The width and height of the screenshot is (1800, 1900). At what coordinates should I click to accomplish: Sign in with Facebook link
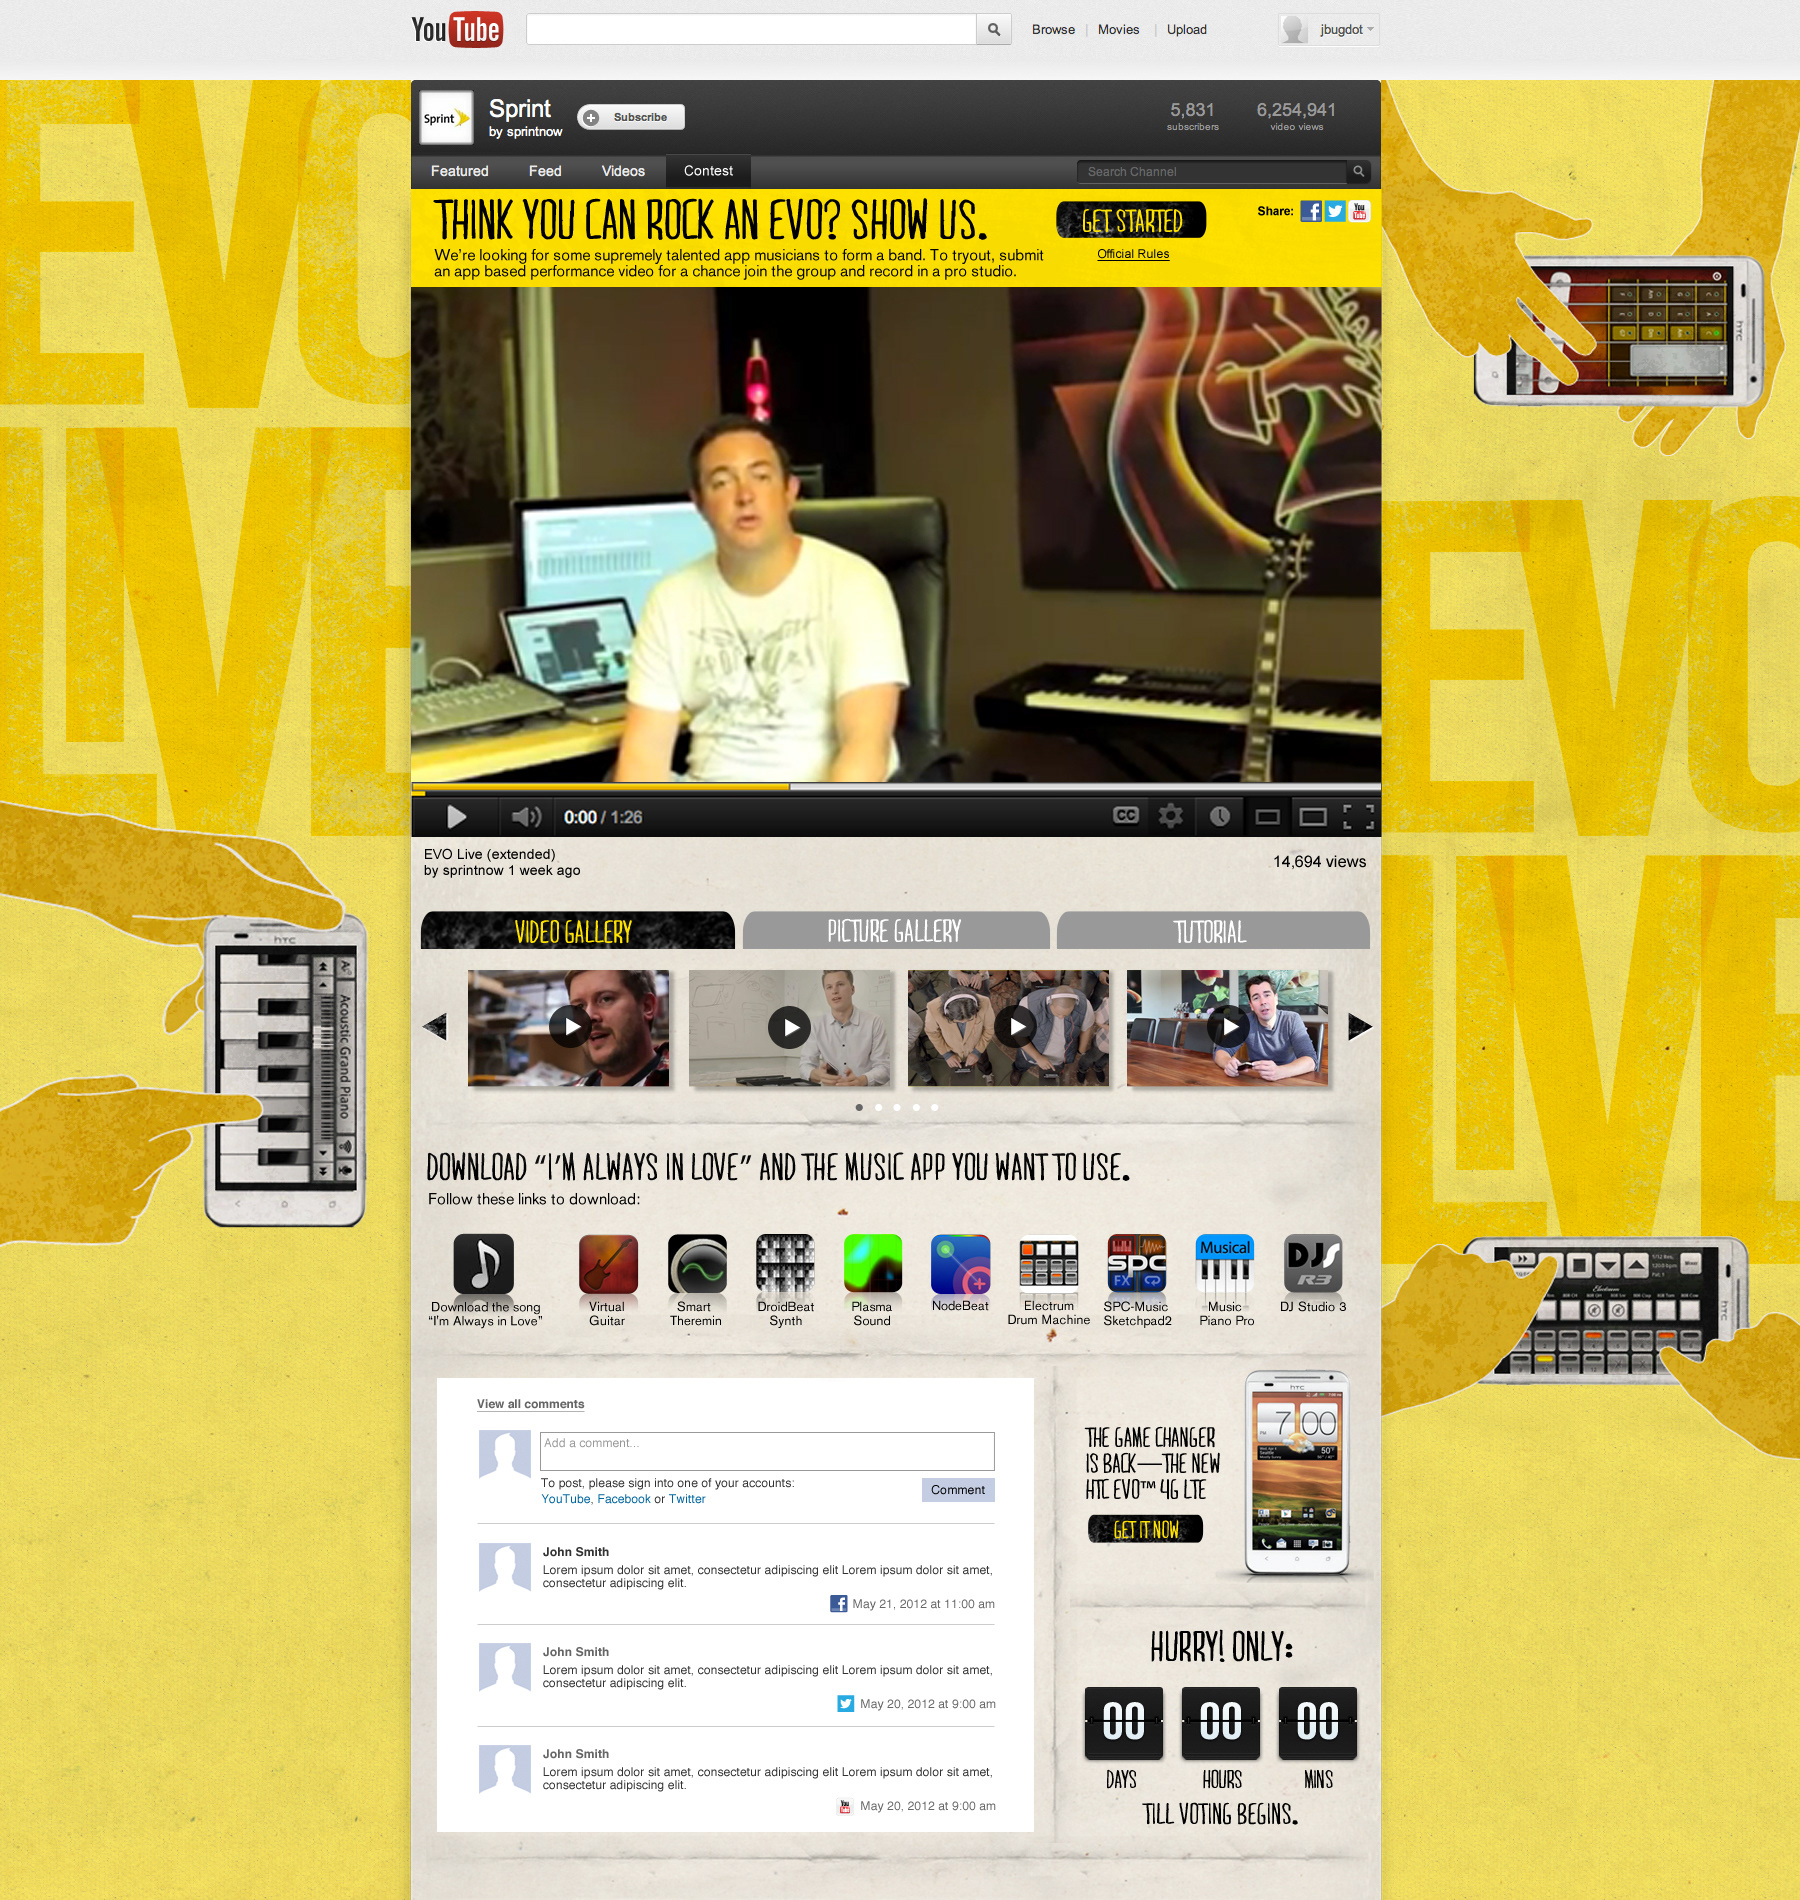[x=623, y=1499]
